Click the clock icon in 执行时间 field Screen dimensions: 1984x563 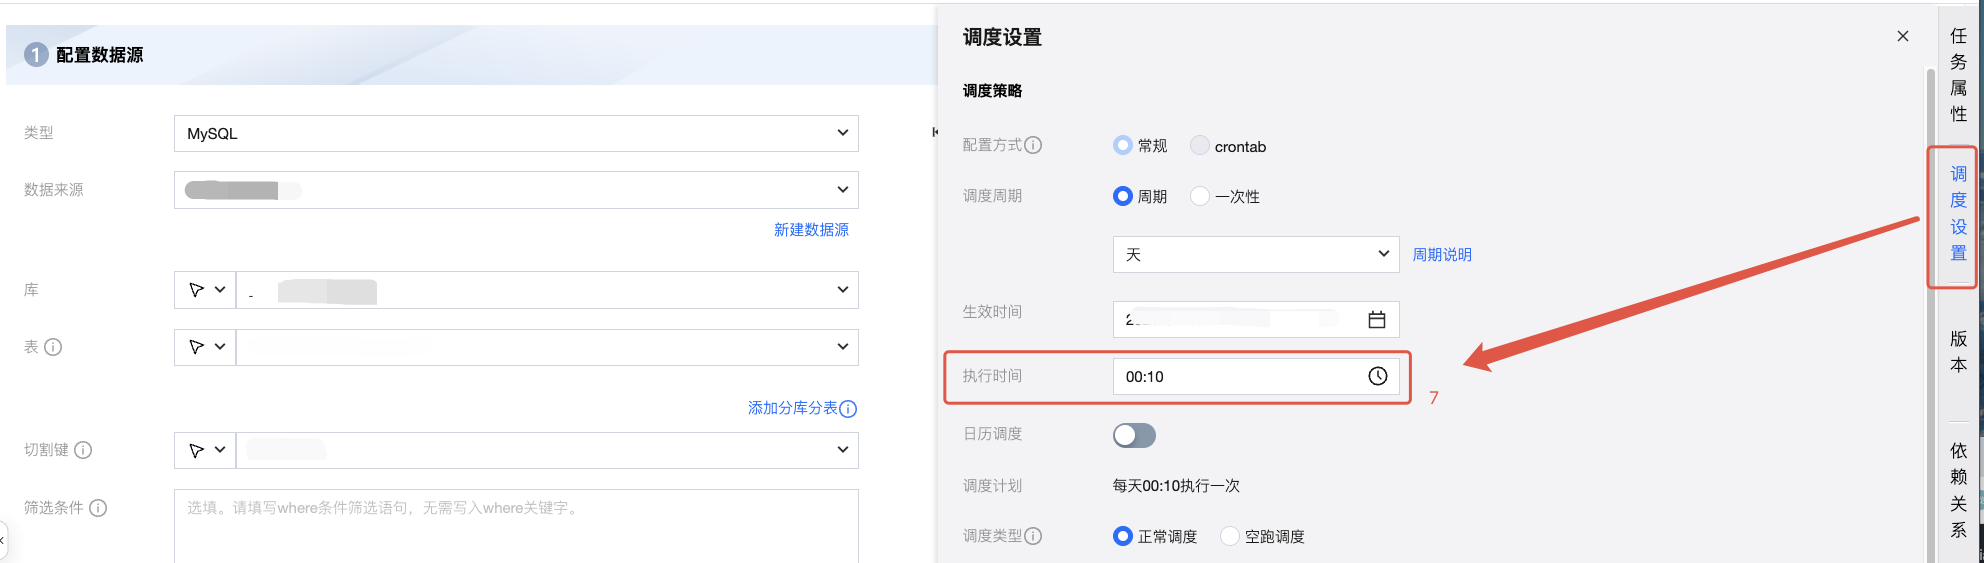coord(1378,376)
